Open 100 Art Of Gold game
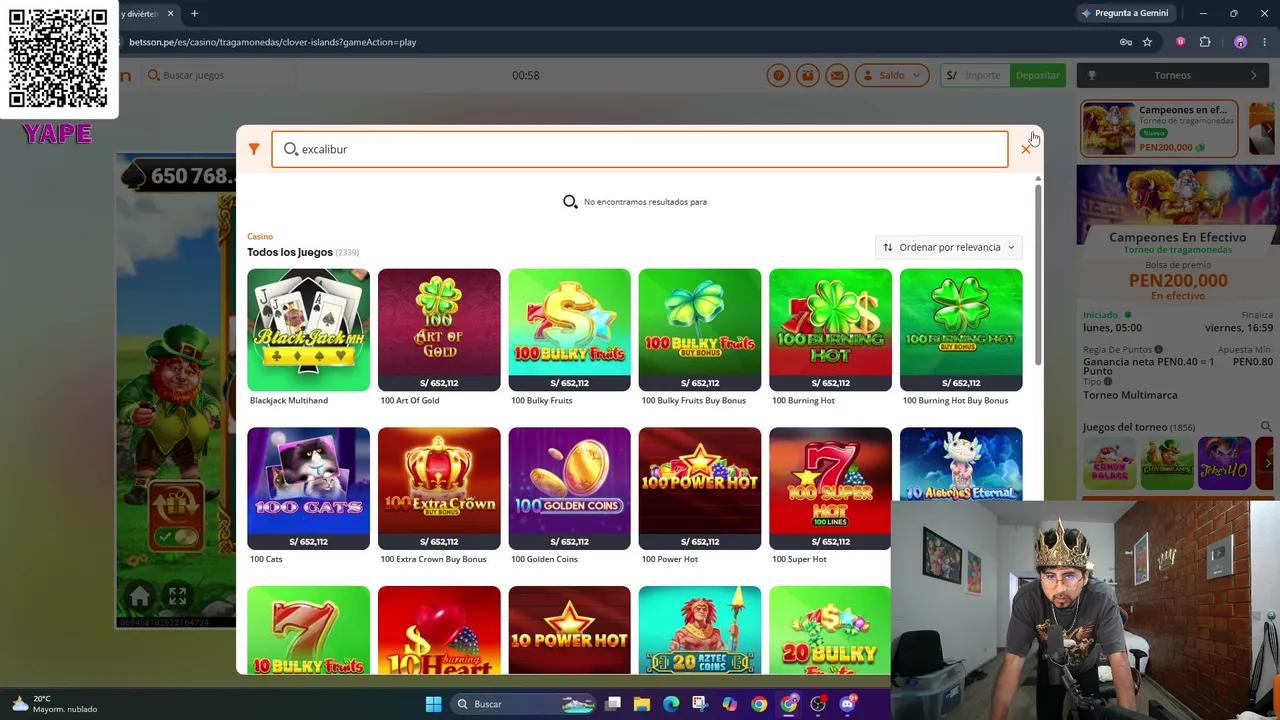1280x720 pixels. (439, 329)
